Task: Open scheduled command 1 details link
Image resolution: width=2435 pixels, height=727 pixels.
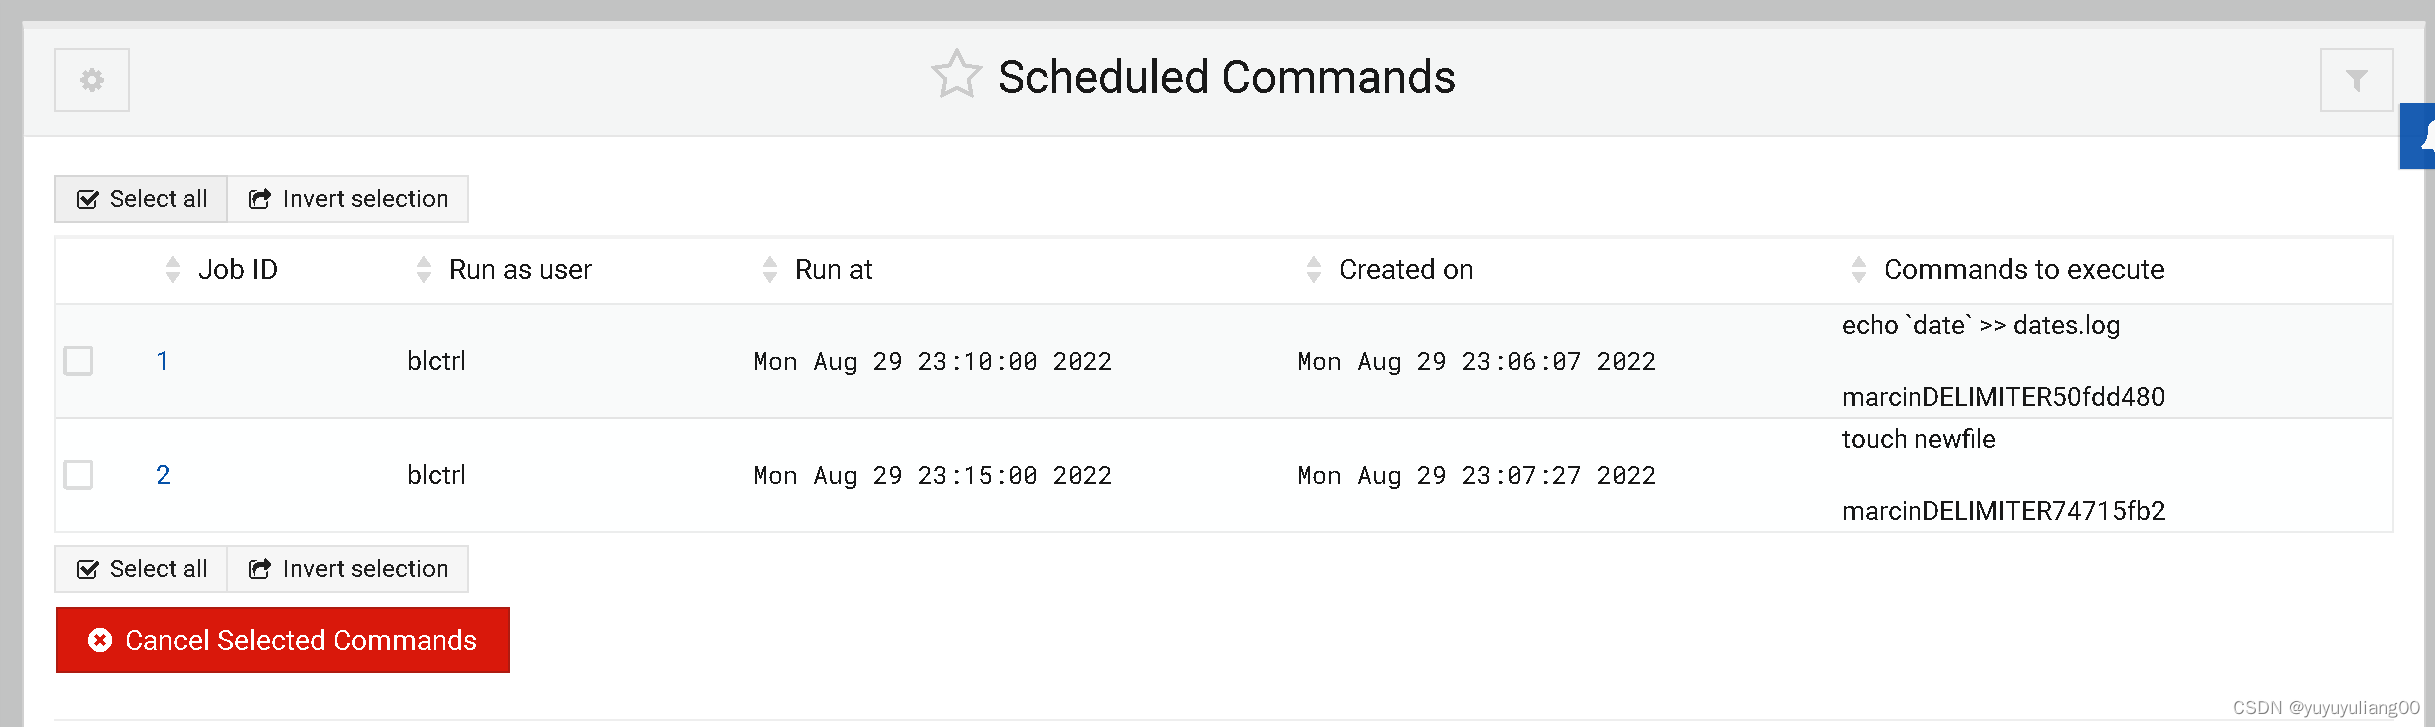Action: [x=163, y=361]
